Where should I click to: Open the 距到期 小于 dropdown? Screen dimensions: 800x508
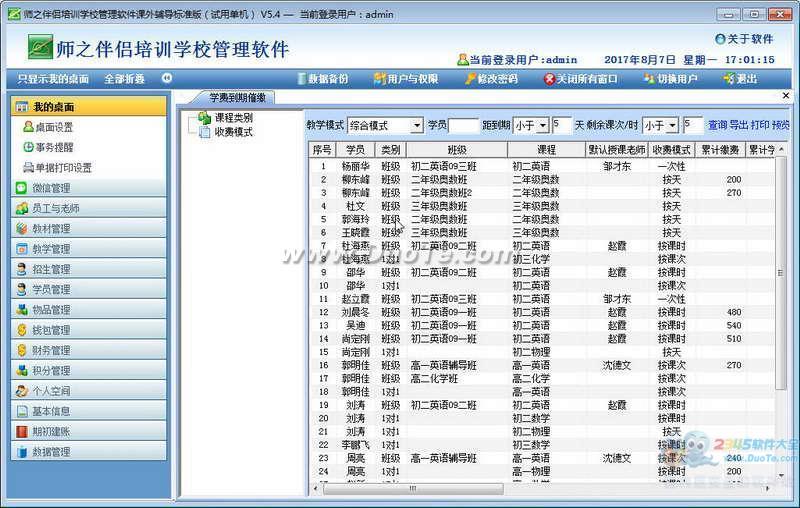(x=543, y=125)
